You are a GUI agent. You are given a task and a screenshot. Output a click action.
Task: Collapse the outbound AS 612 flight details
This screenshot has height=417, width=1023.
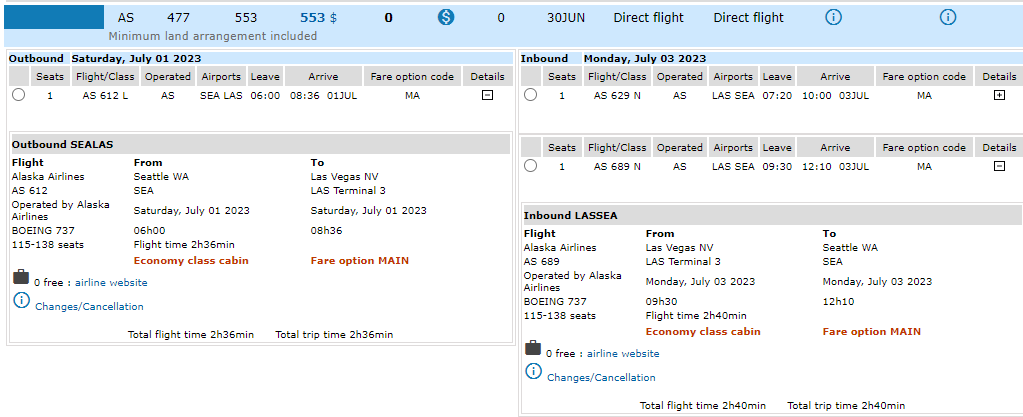tap(487, 96)
